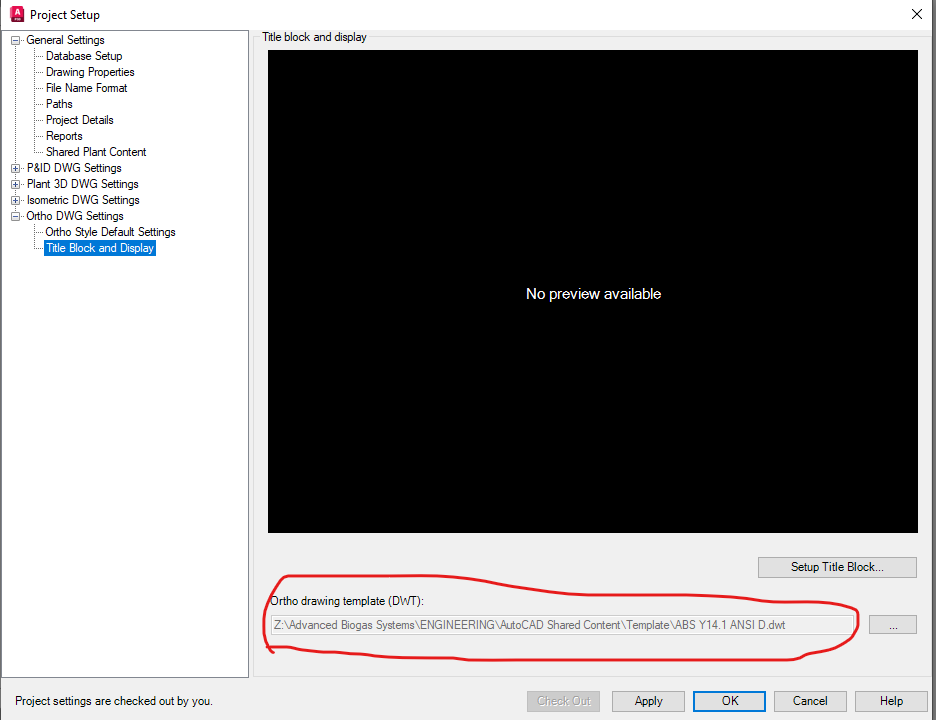Select the Paths settings entry
936x720 pixels.
pyautogui.click(x=61, y=104)
